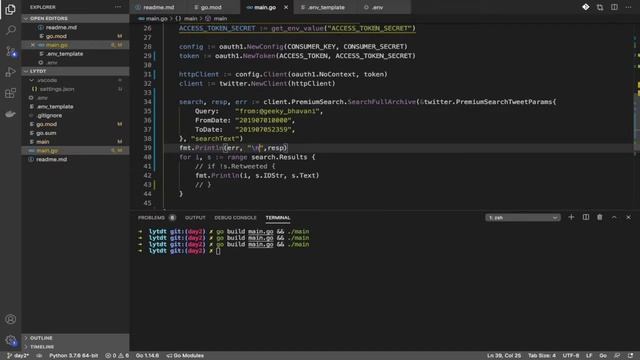The height and width of the screenshot is (360, 640).
Task: Expand the Timeline section
Action: 76,347
